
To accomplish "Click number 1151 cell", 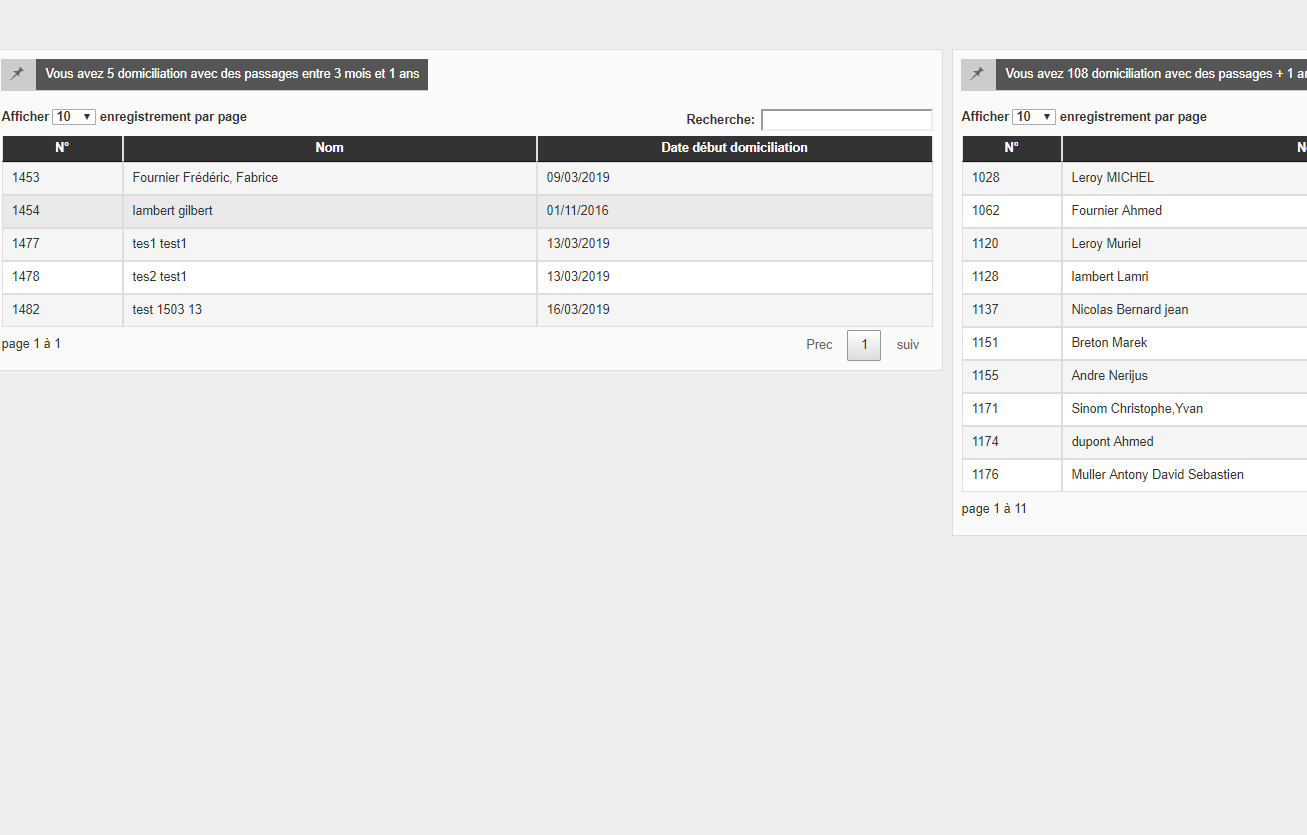I will (1012, 343).
